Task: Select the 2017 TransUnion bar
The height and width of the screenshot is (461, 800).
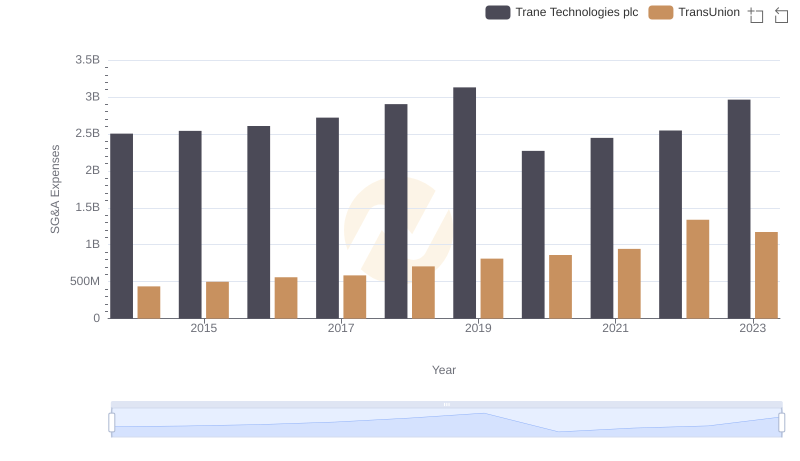Action: pyautogui.click(x=355, y=297)
